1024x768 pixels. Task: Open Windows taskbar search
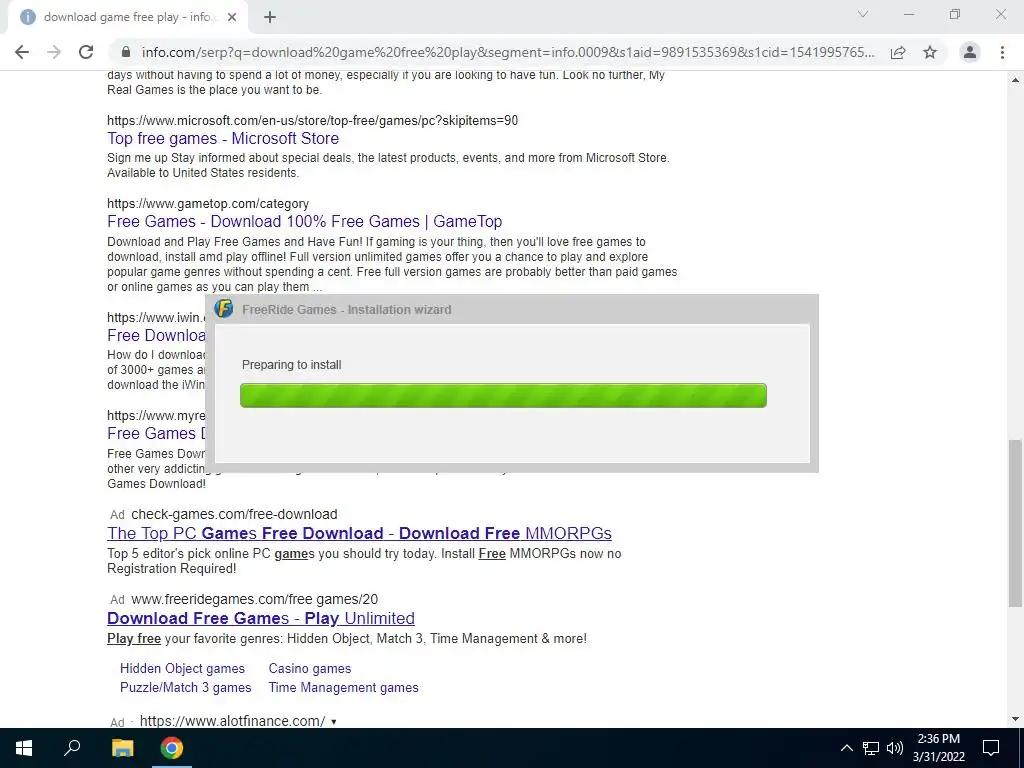click(x=72, y=748)
